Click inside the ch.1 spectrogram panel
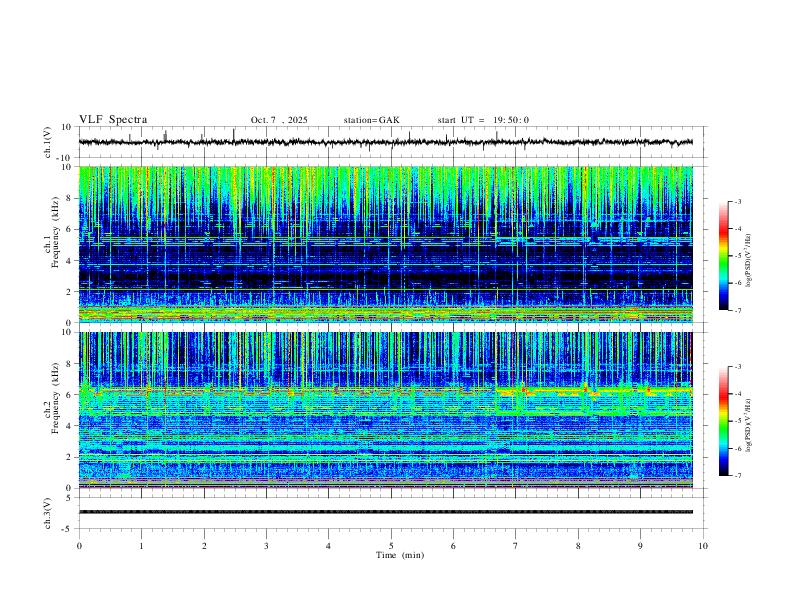The image size is (792, 612). pyautogui.click(x=385, y=244)
